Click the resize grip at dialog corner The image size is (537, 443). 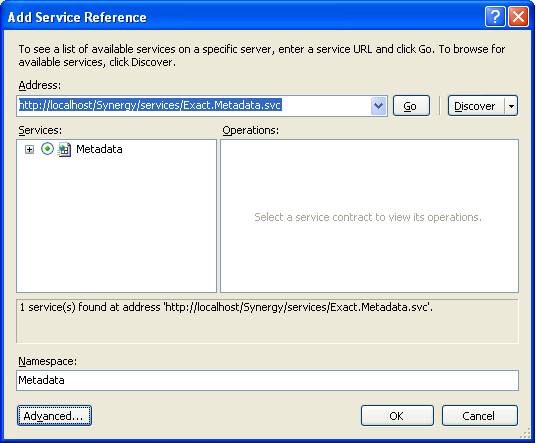[x=525, y=434]
